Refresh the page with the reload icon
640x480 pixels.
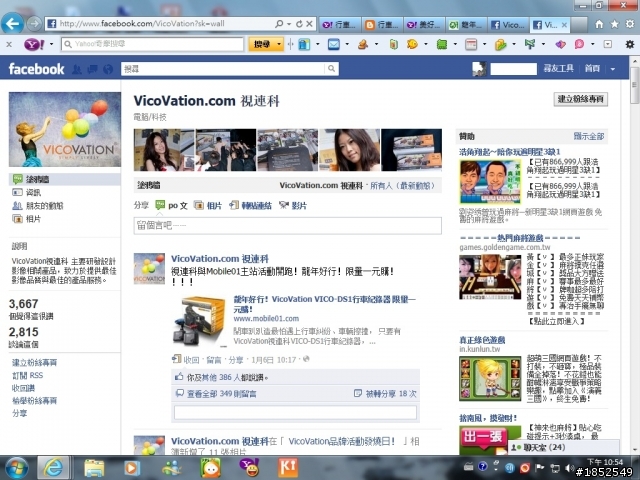(299, 24)
